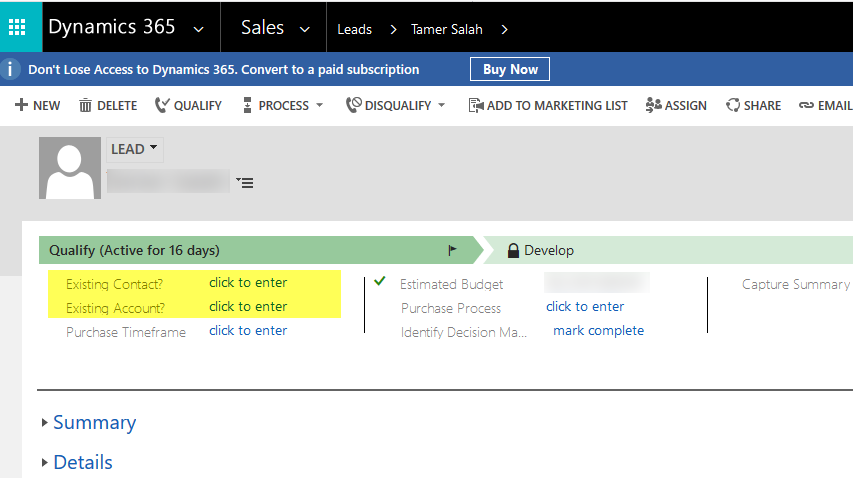The height and width of the screenshot is (478, 853).
Task: Select the locked Develop stage
Action: tap(669, 250)
